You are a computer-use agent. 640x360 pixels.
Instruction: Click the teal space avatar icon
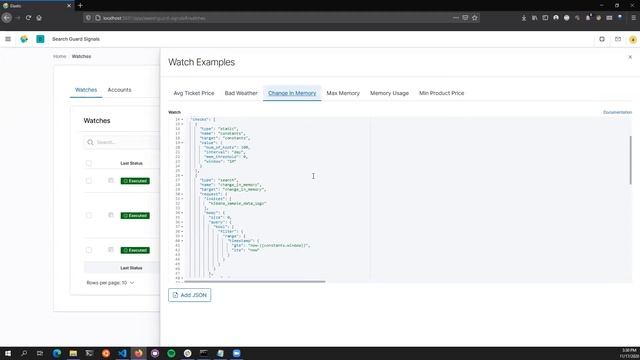[40, 39]
